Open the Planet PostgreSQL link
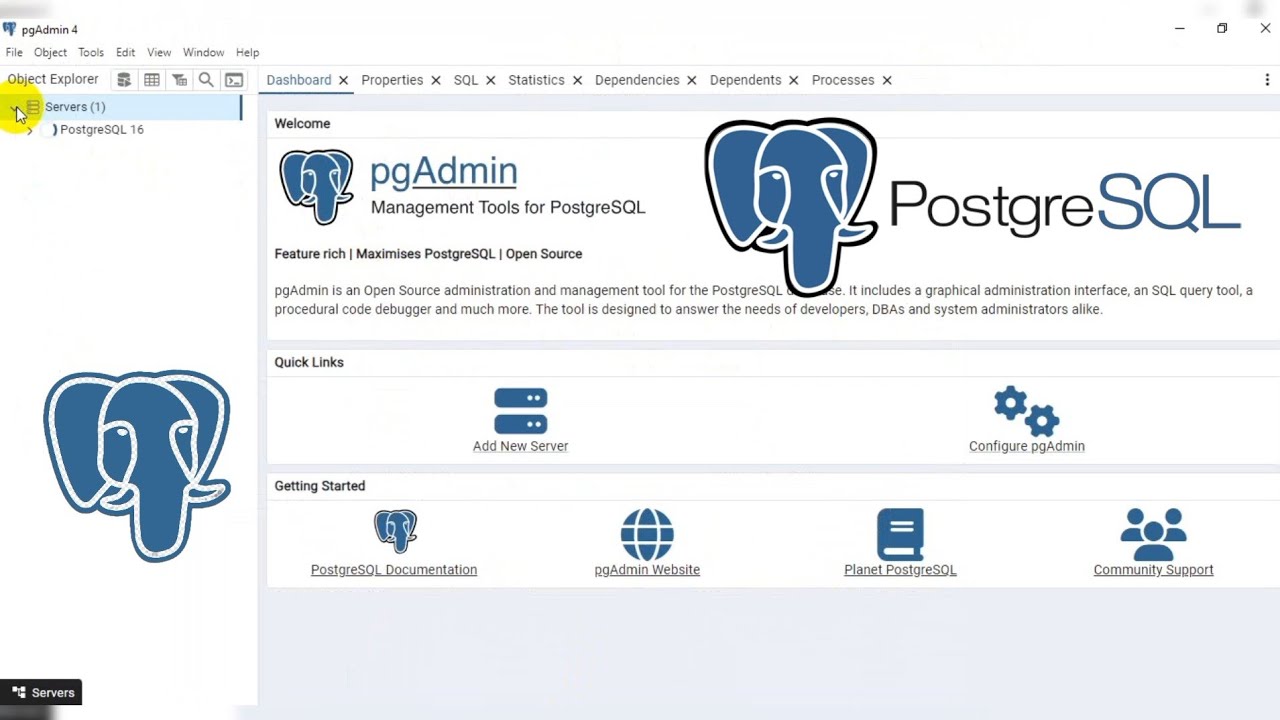Viewport: 1280px width, 720px height. point(900,570)
